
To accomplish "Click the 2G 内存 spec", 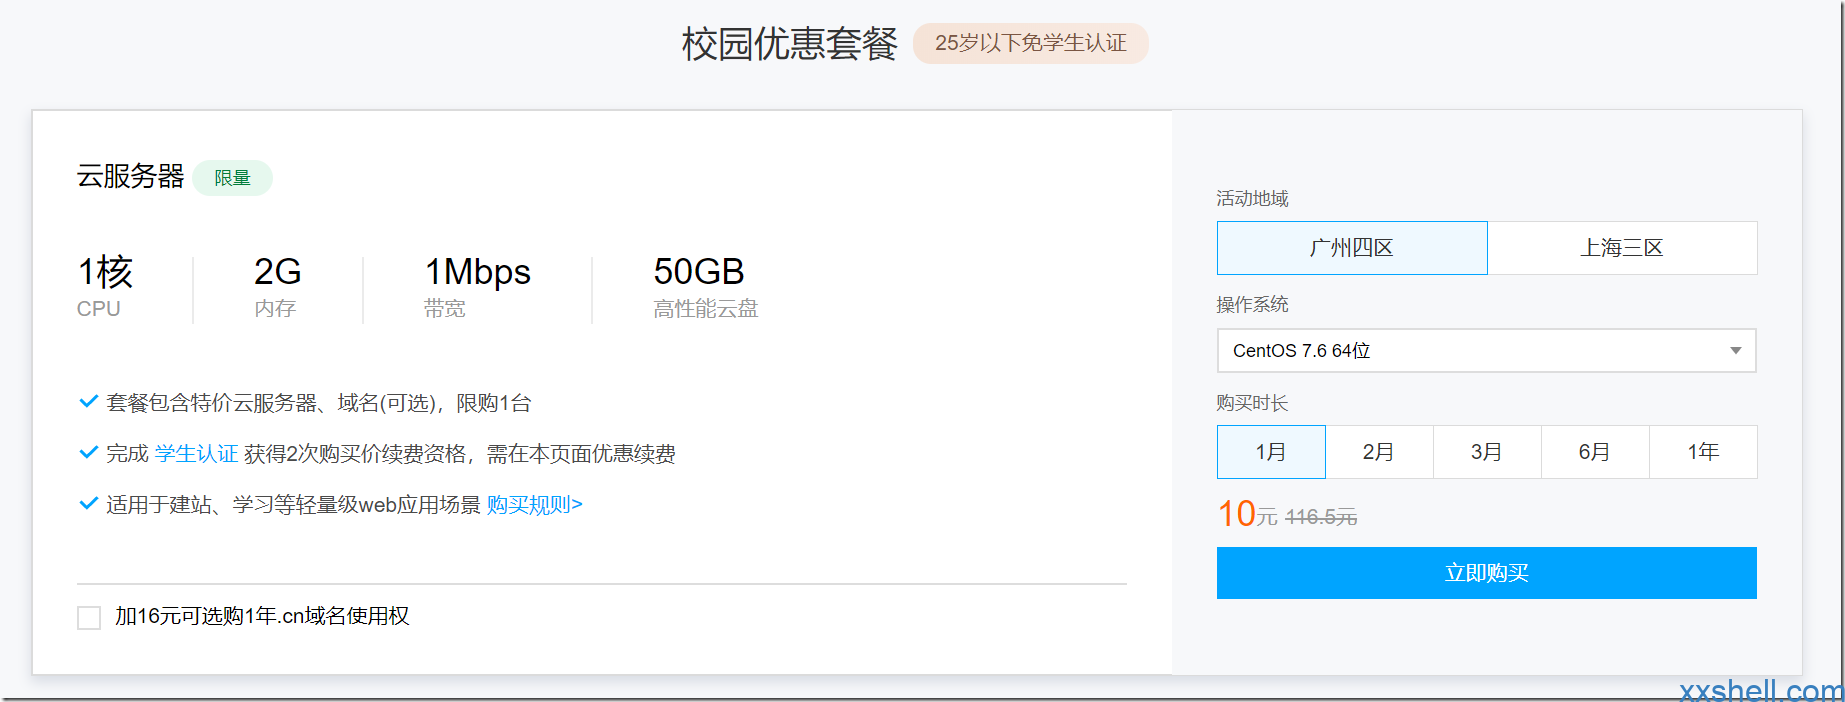I will (277, 287).
